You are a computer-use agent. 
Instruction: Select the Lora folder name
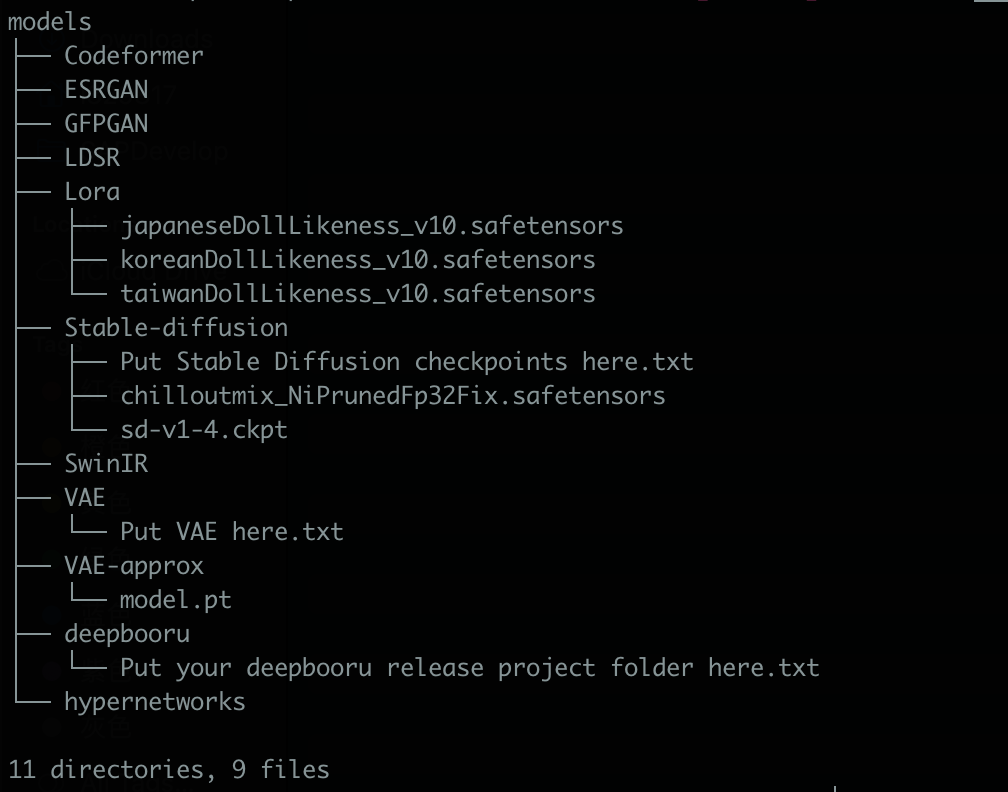click(92, 191)
